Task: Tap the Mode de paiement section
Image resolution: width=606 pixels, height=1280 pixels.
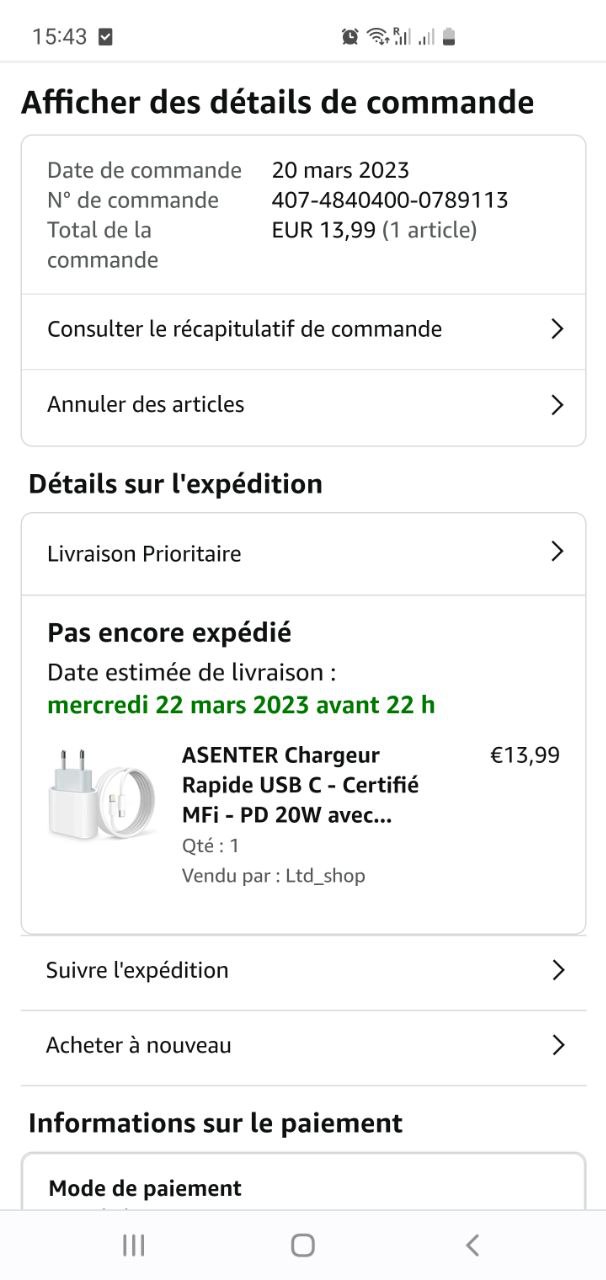Action: tap(145, 1188)
